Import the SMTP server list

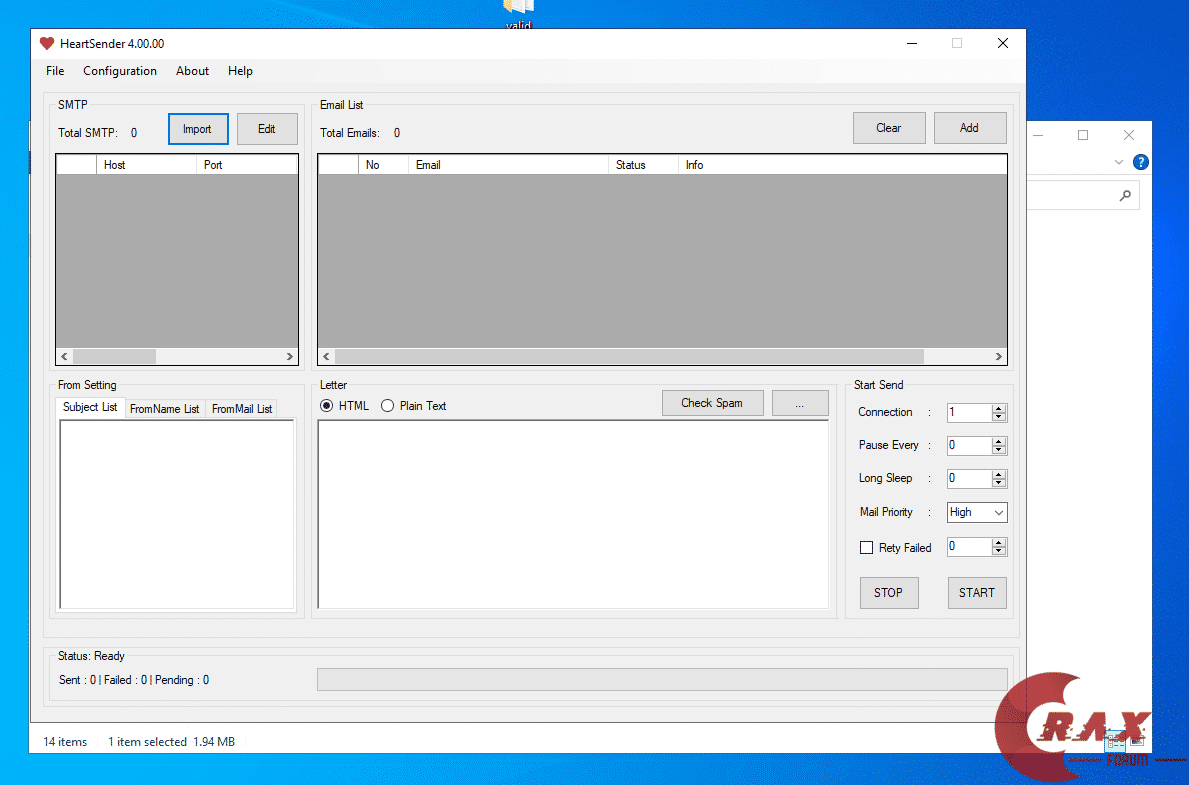pyautogui.click(x=198, y=129)
